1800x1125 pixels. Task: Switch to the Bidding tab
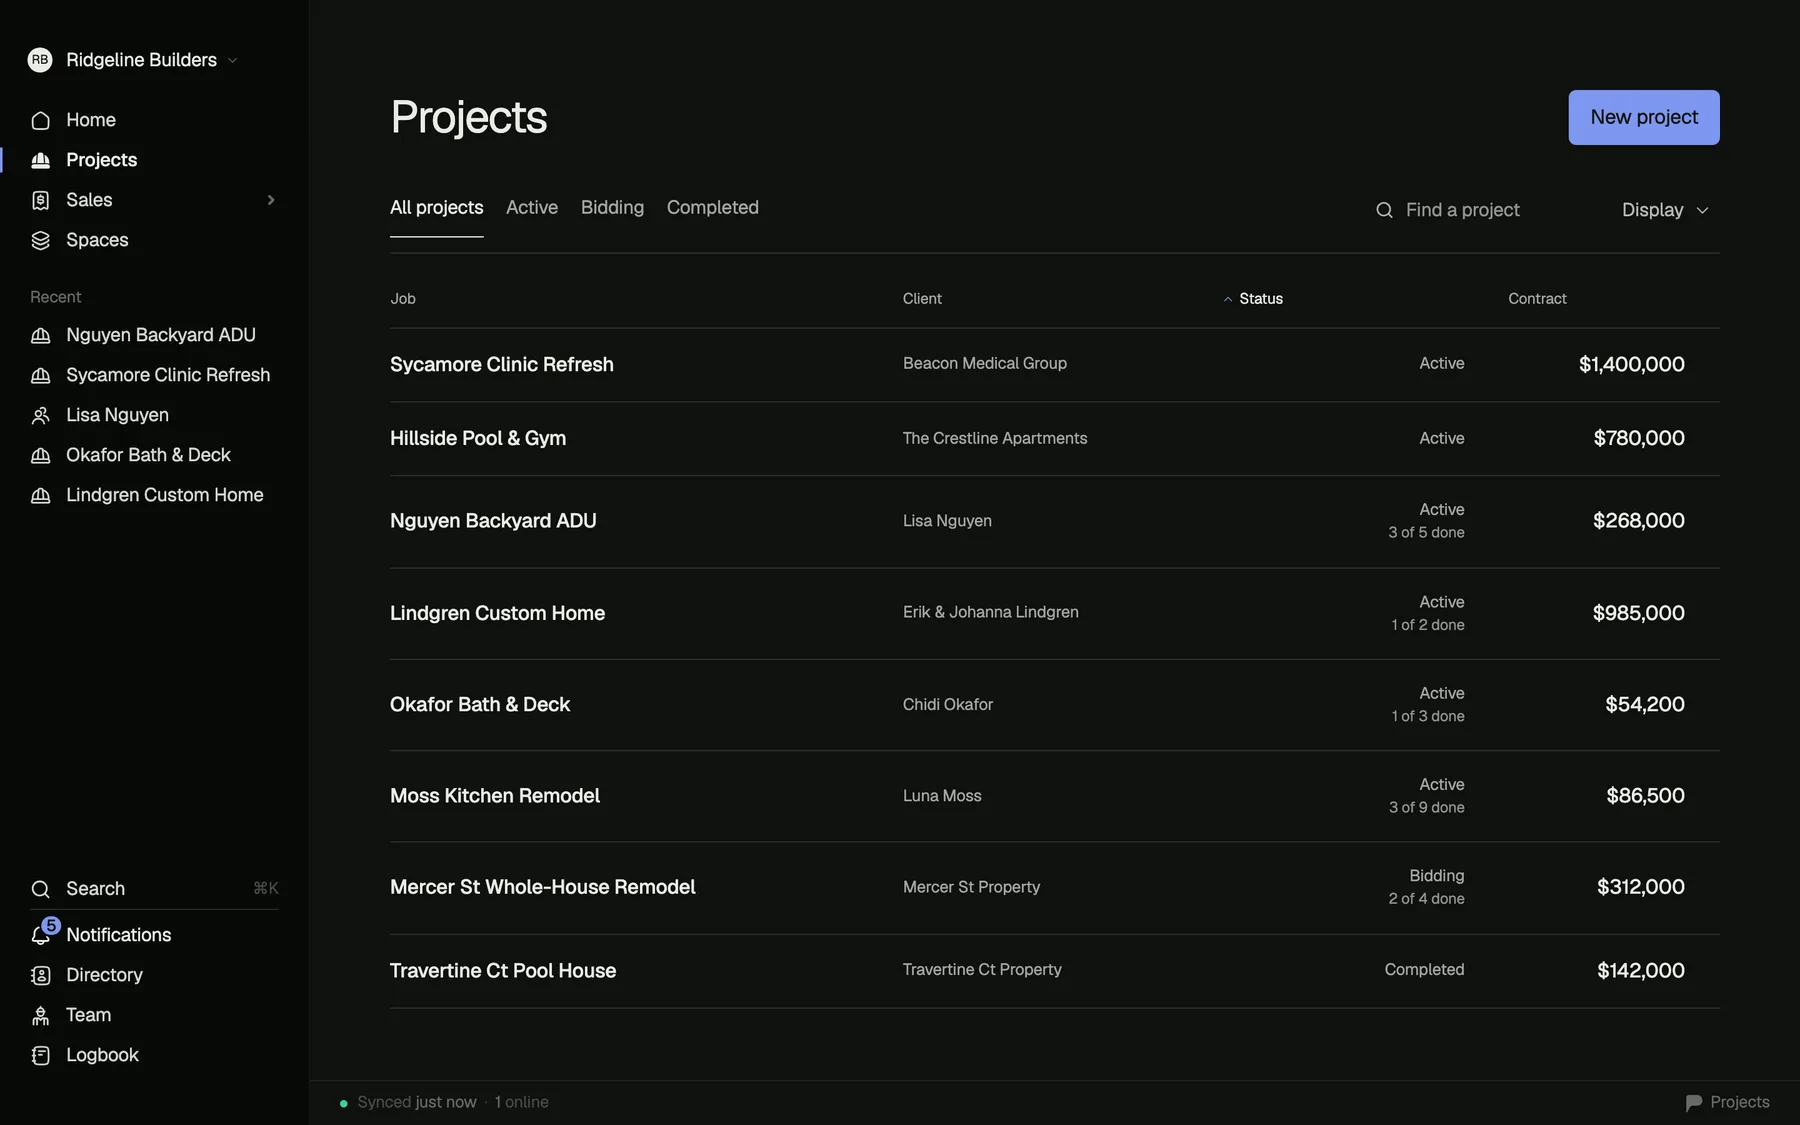coord(612,208)
